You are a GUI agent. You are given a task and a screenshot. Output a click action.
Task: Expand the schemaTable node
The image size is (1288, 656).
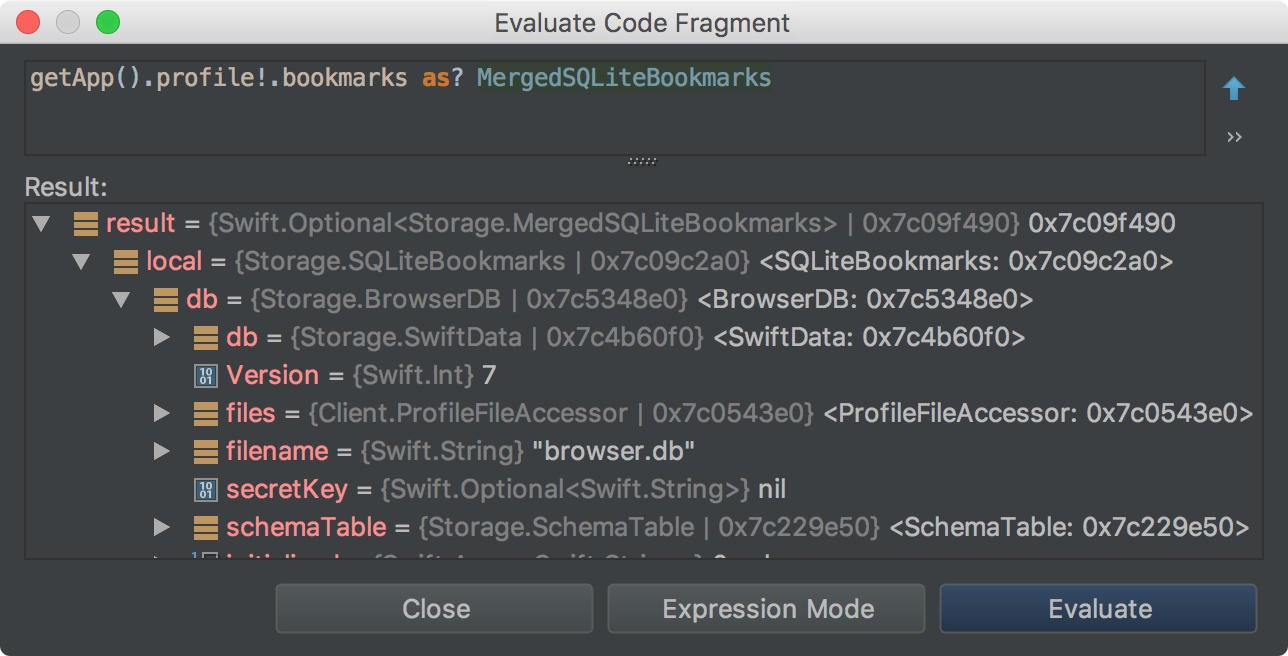[x=161, y=527]
